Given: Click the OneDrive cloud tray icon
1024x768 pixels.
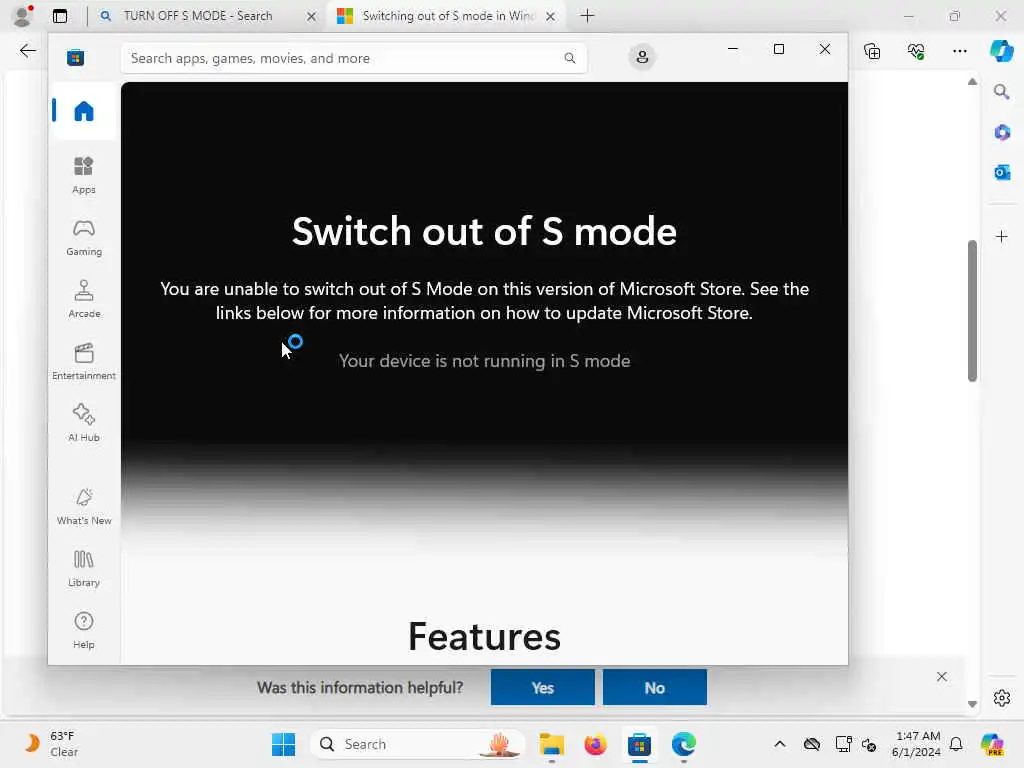Looking at the screenshot, I should [x=812, y=744].
